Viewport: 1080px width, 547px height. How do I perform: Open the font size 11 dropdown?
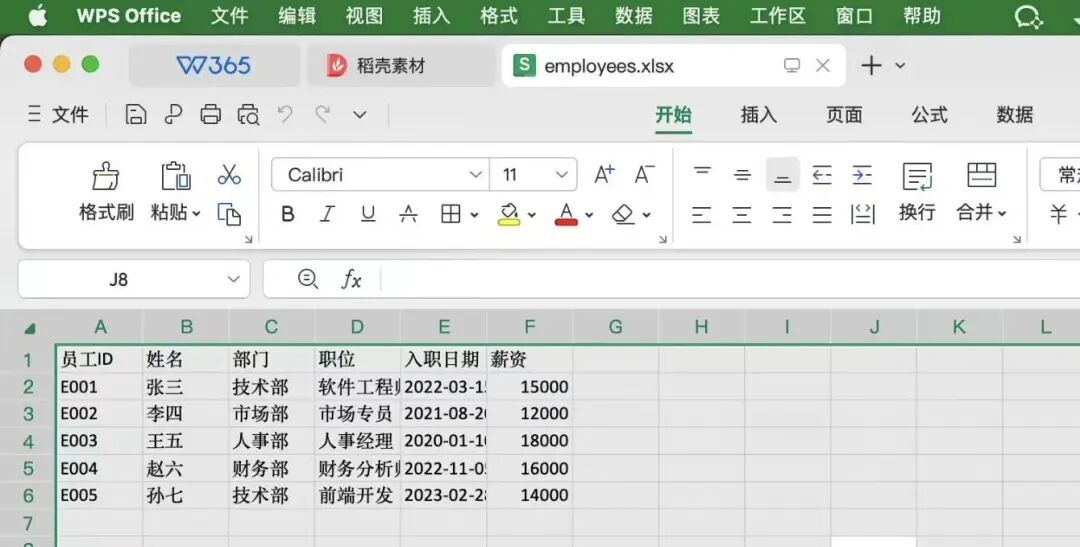[x=561, y=175]
